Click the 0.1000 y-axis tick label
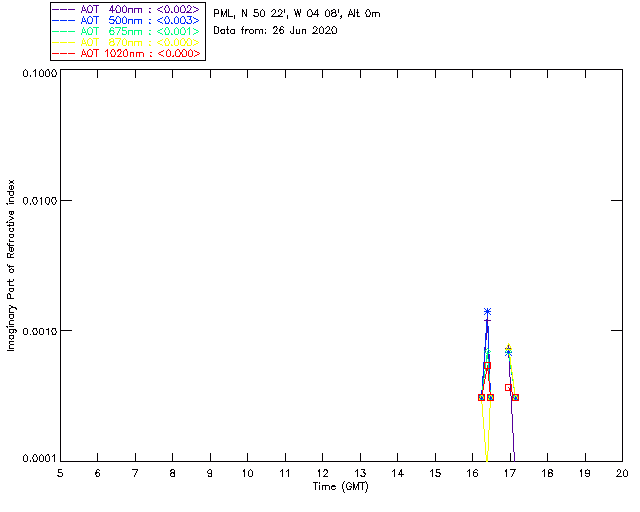Screen dimensions: 640x512 click(39, 73)
